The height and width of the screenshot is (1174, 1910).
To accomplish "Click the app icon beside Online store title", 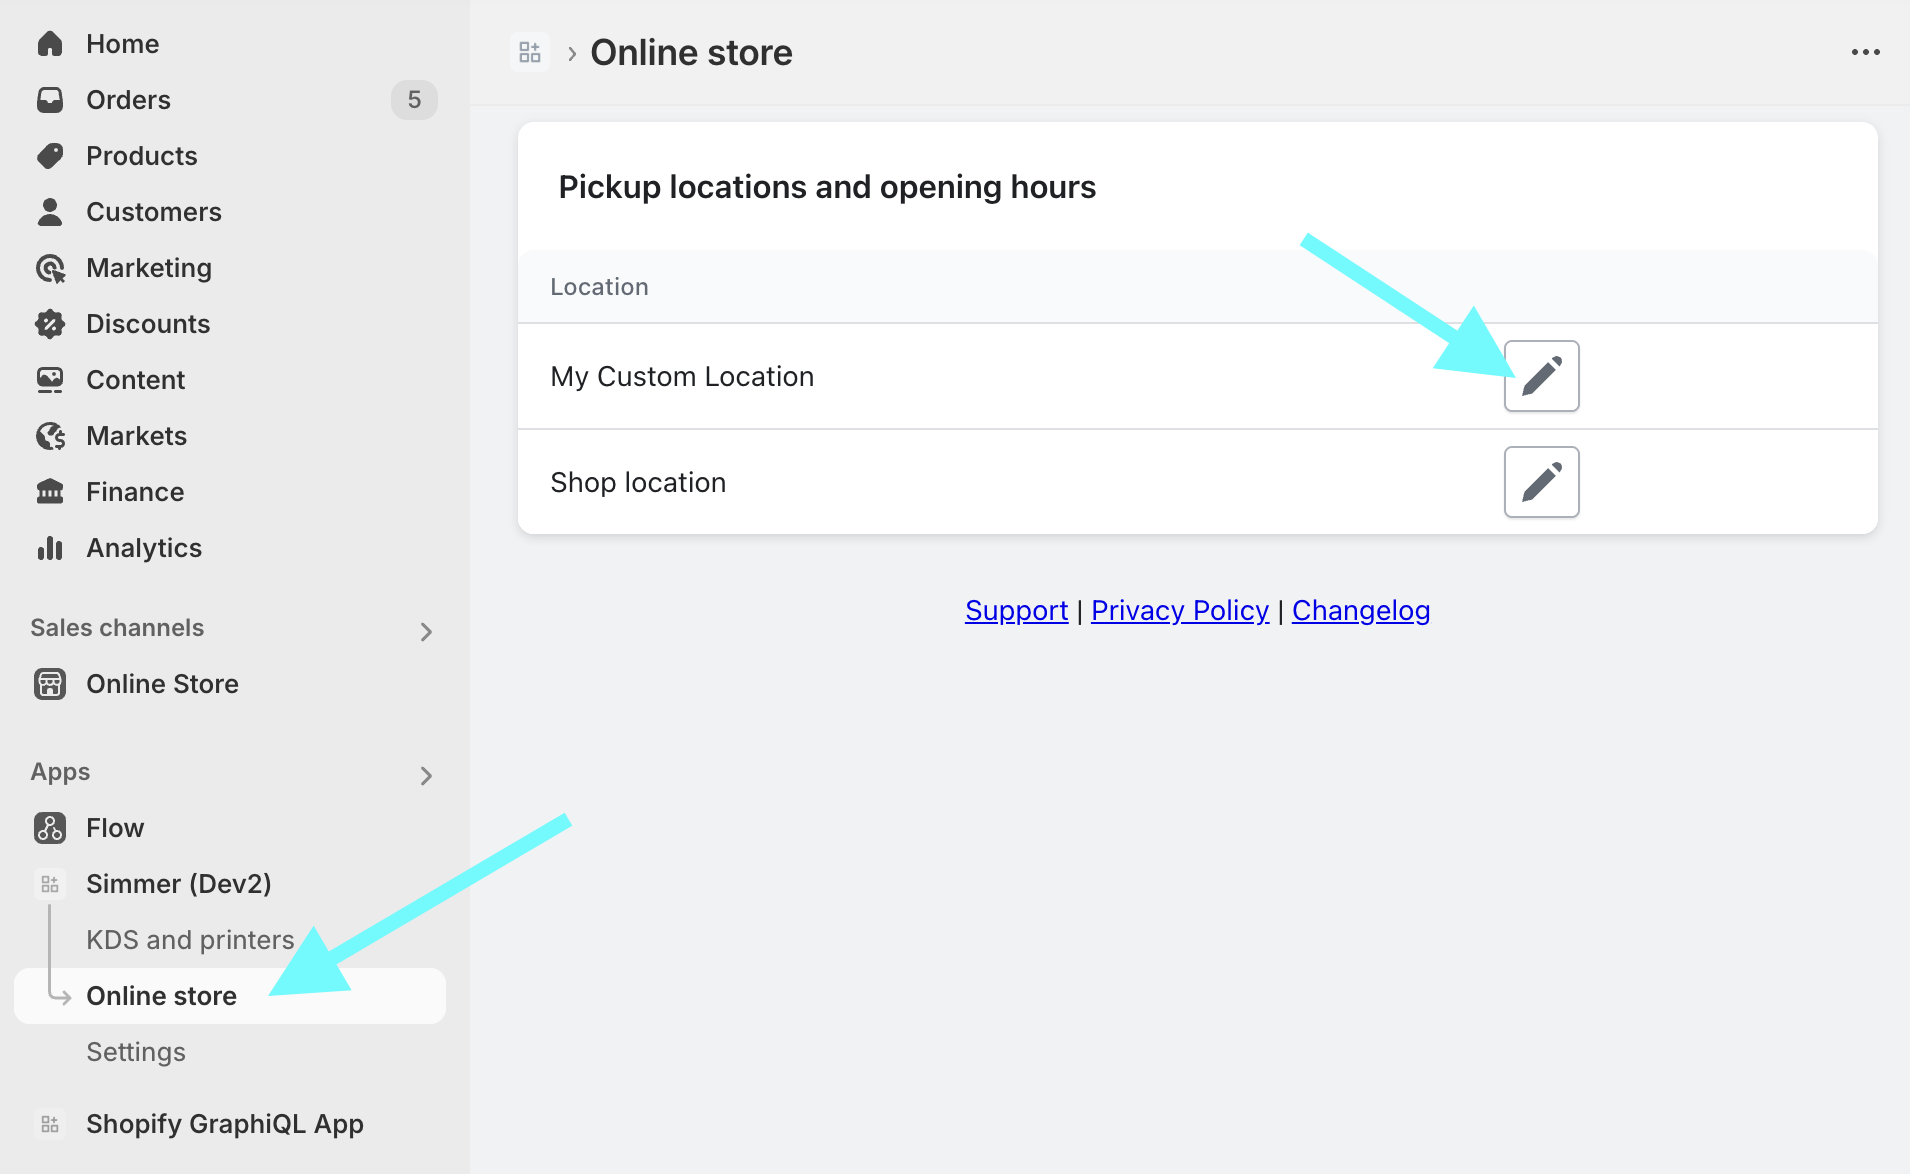I will point(530,52).
